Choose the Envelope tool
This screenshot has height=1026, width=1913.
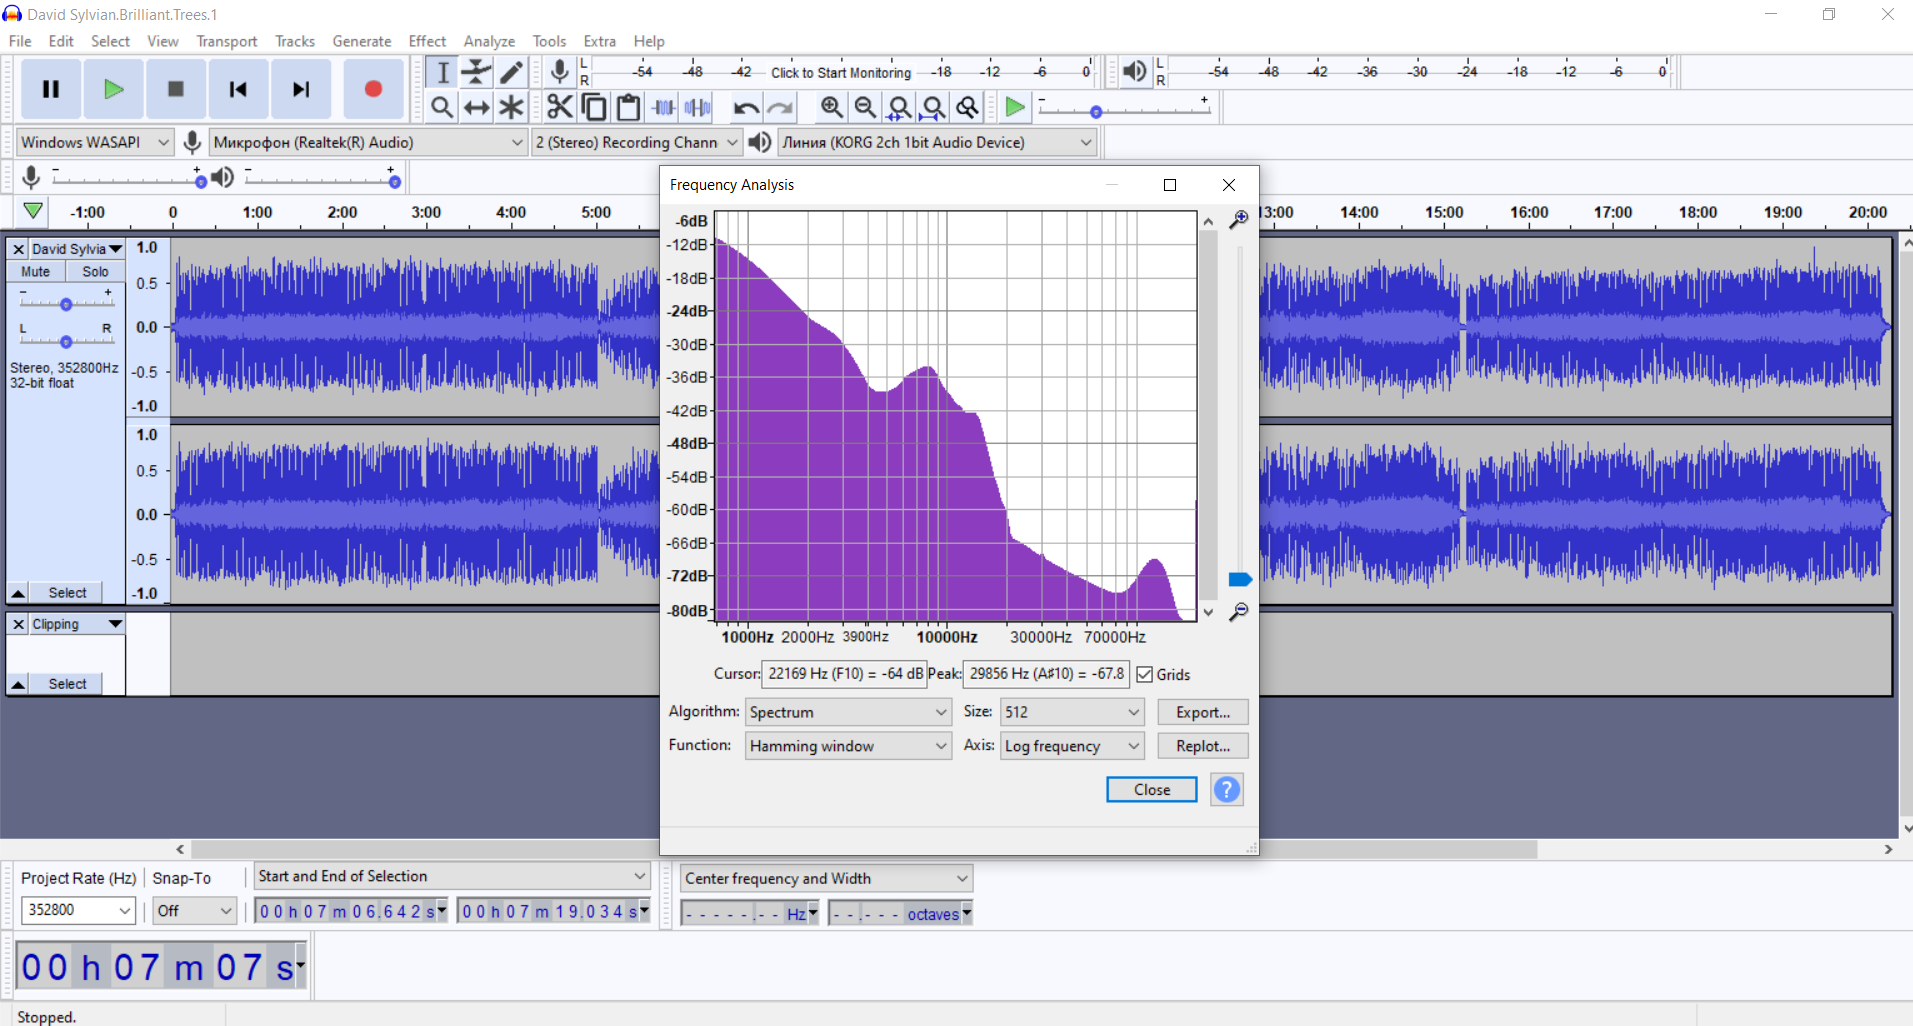(477, 72)
